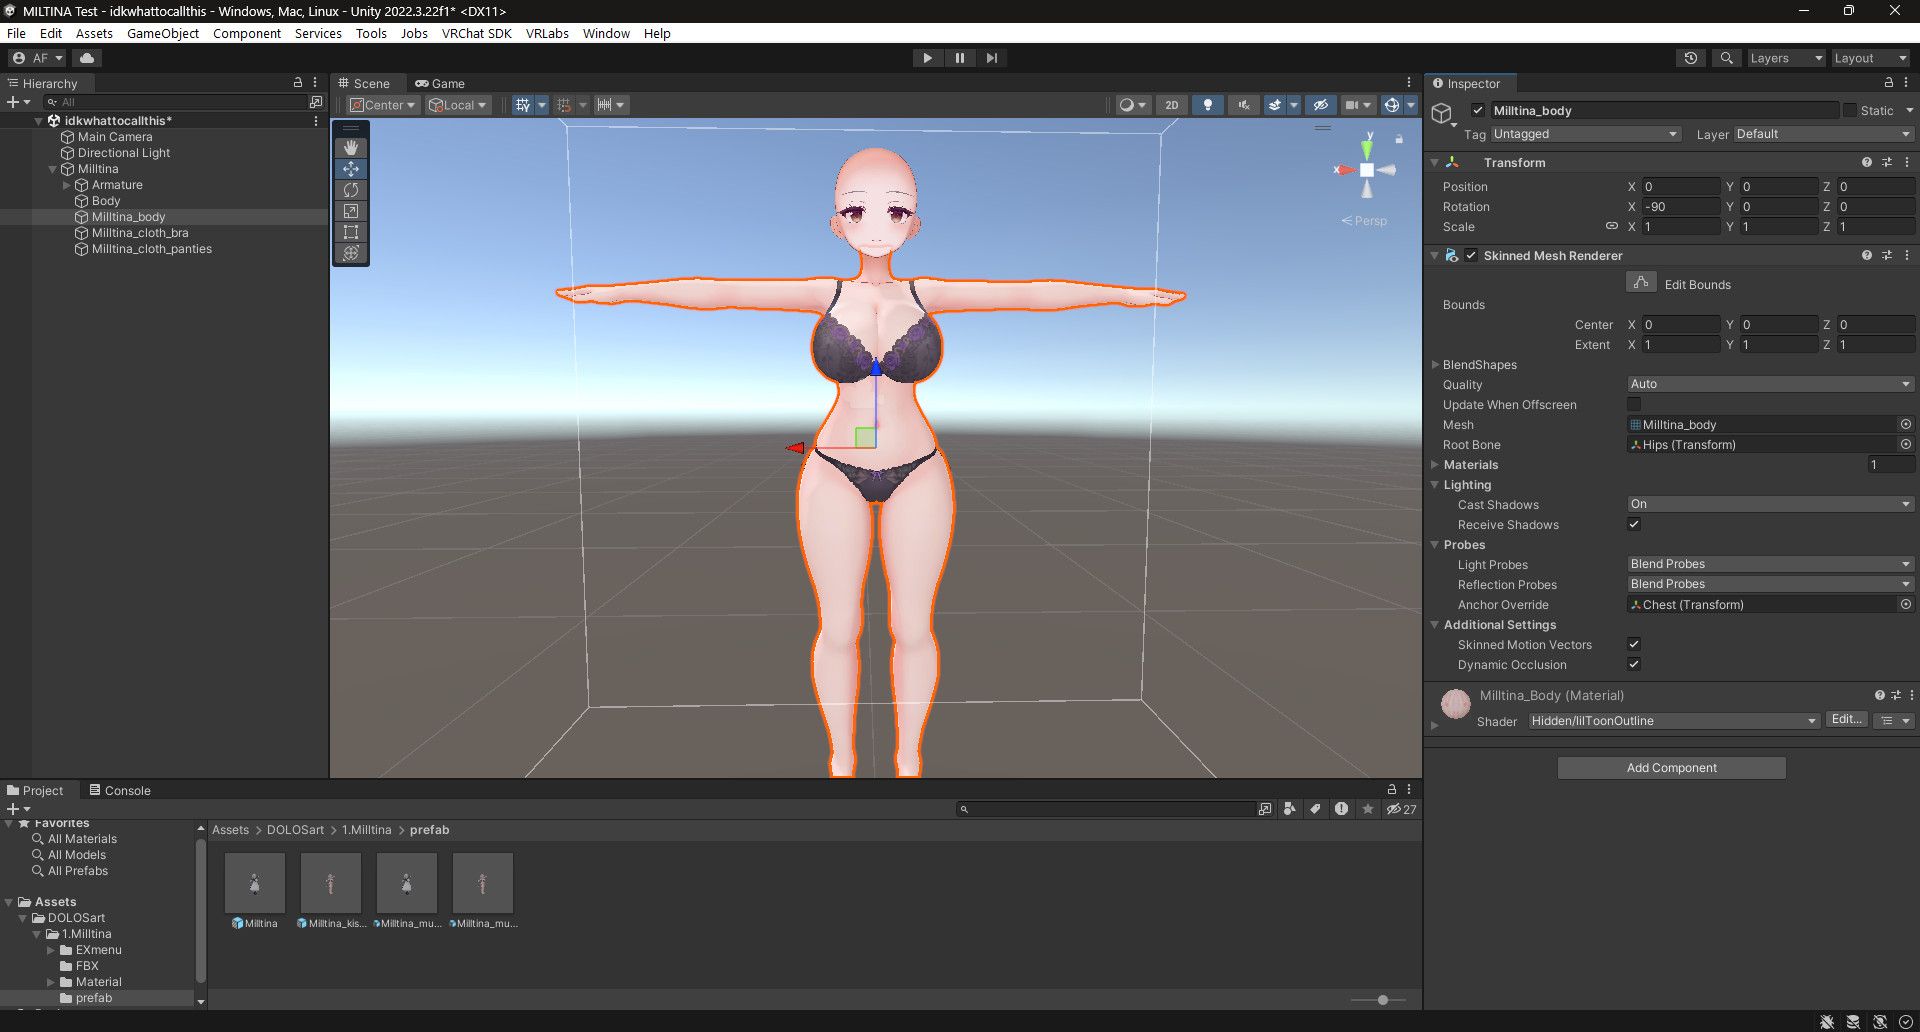1920x1032 pixels.
Task: Toggle Dynamic Occlusion checkbox
Action: click(x=1634, y=665)
